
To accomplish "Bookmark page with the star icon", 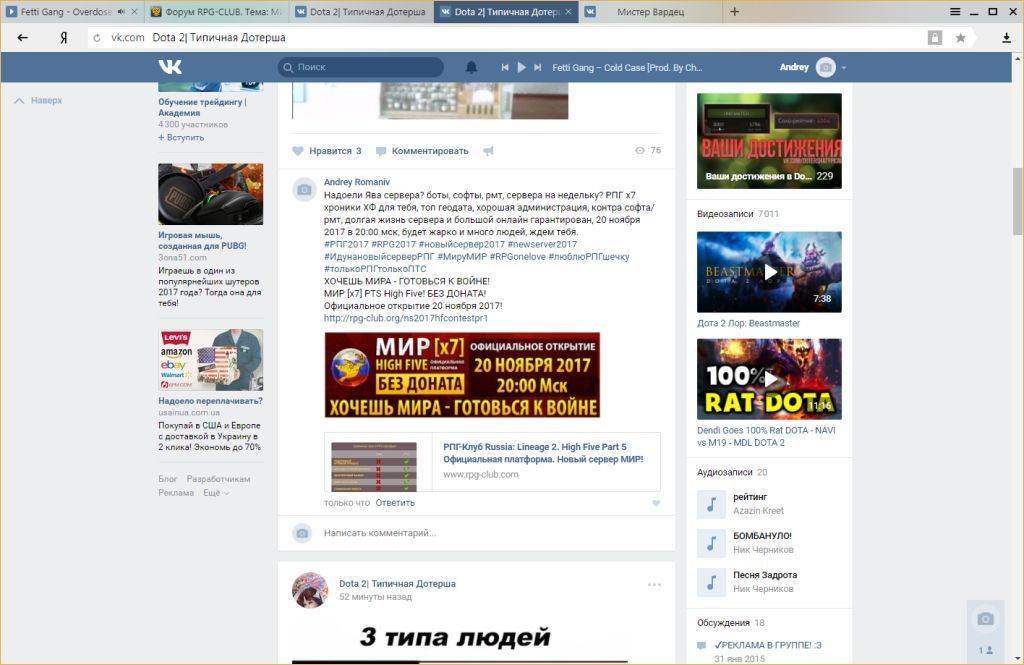I will (960, 38).
